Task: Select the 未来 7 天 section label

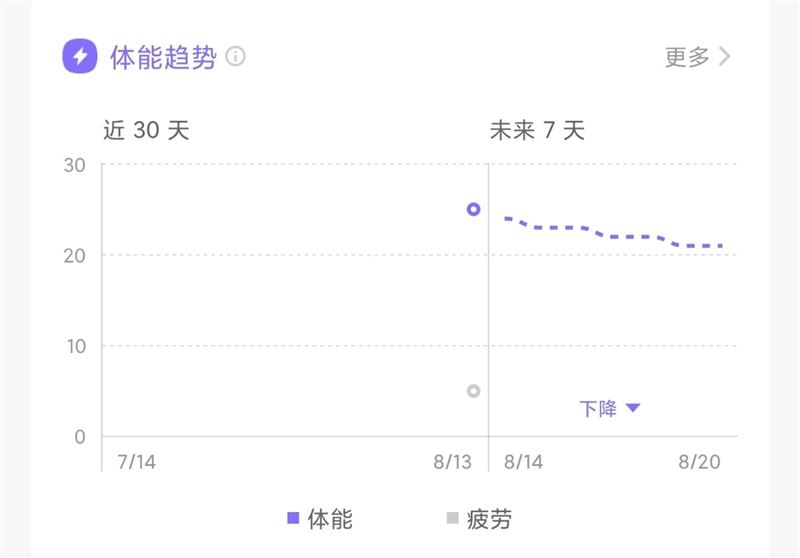Action: pyautogui.click(x=537, y=130)
